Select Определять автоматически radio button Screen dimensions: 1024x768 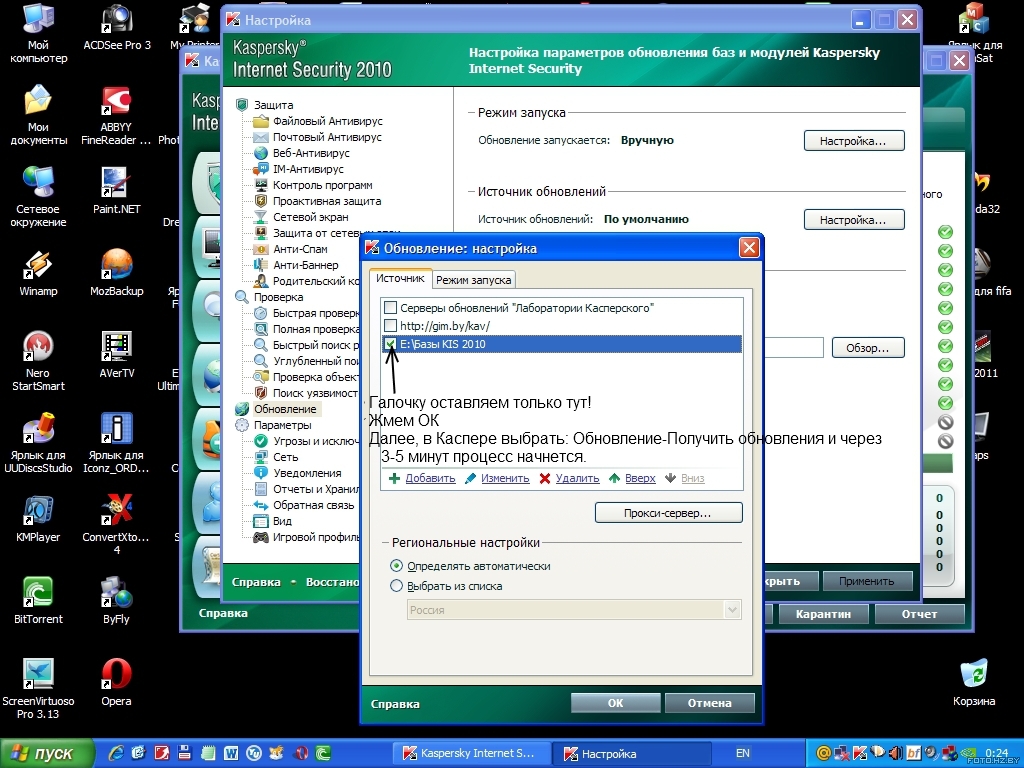tap(396, 566)
